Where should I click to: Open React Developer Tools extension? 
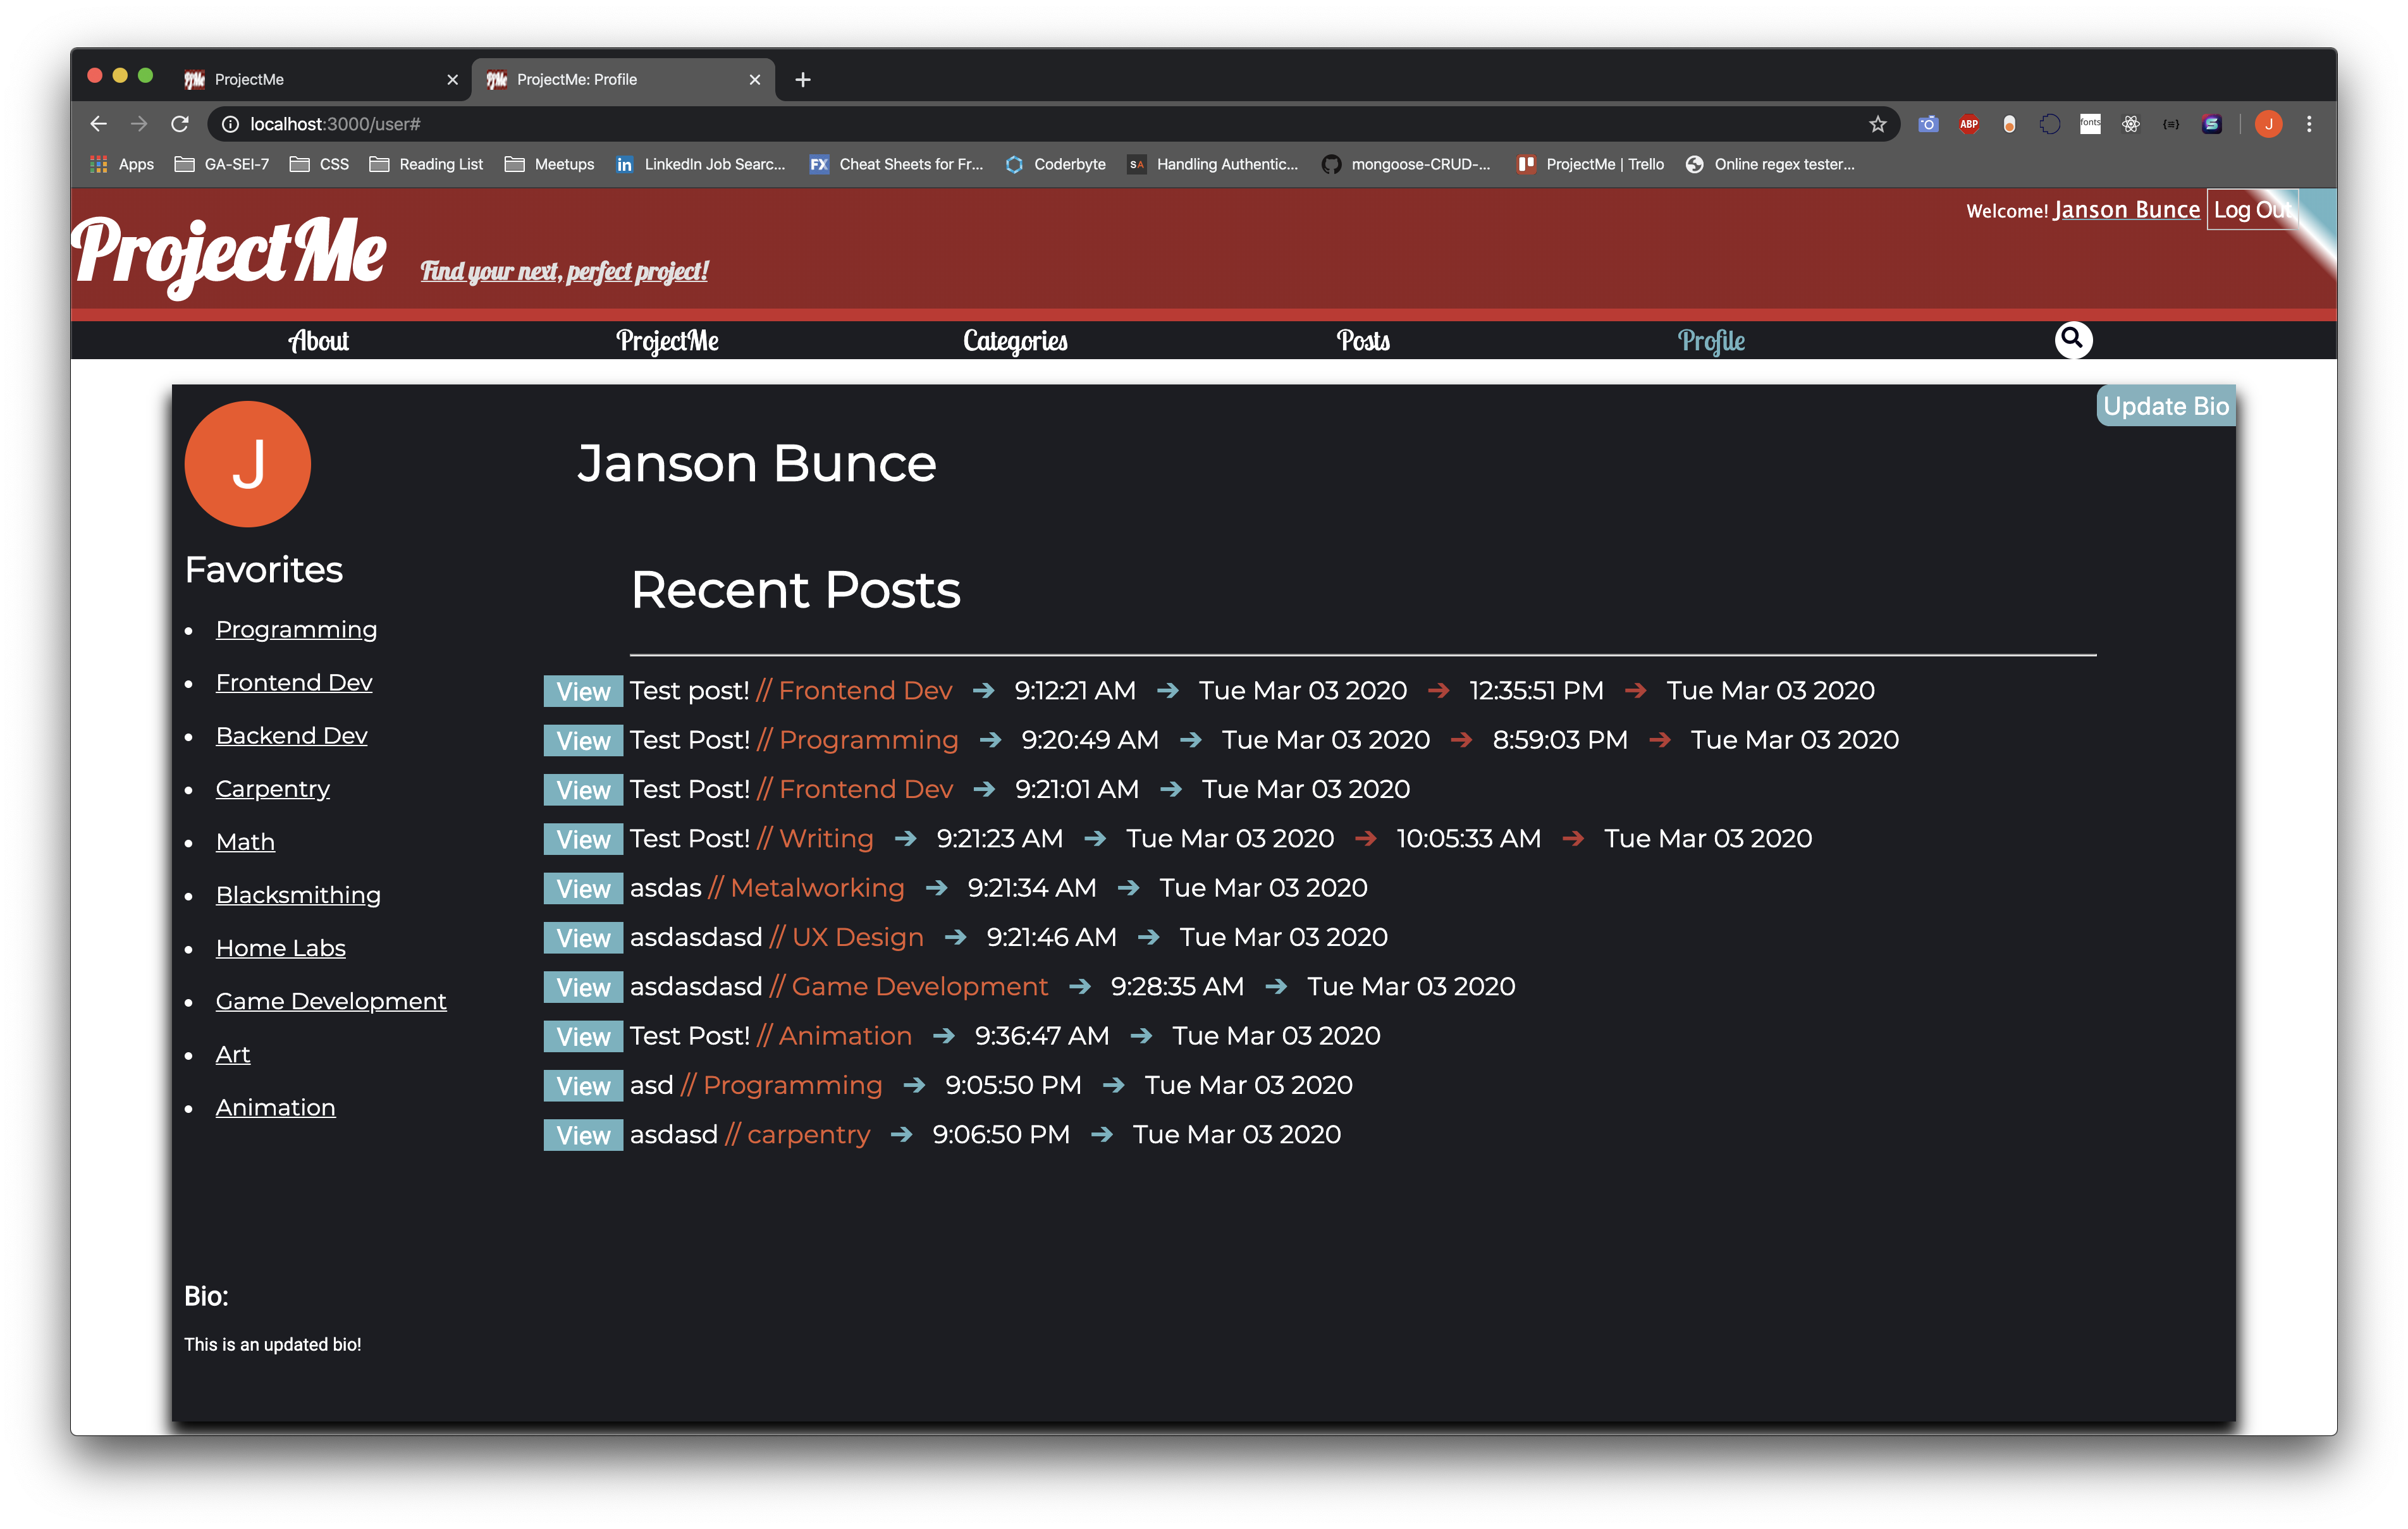point(2130,124)
